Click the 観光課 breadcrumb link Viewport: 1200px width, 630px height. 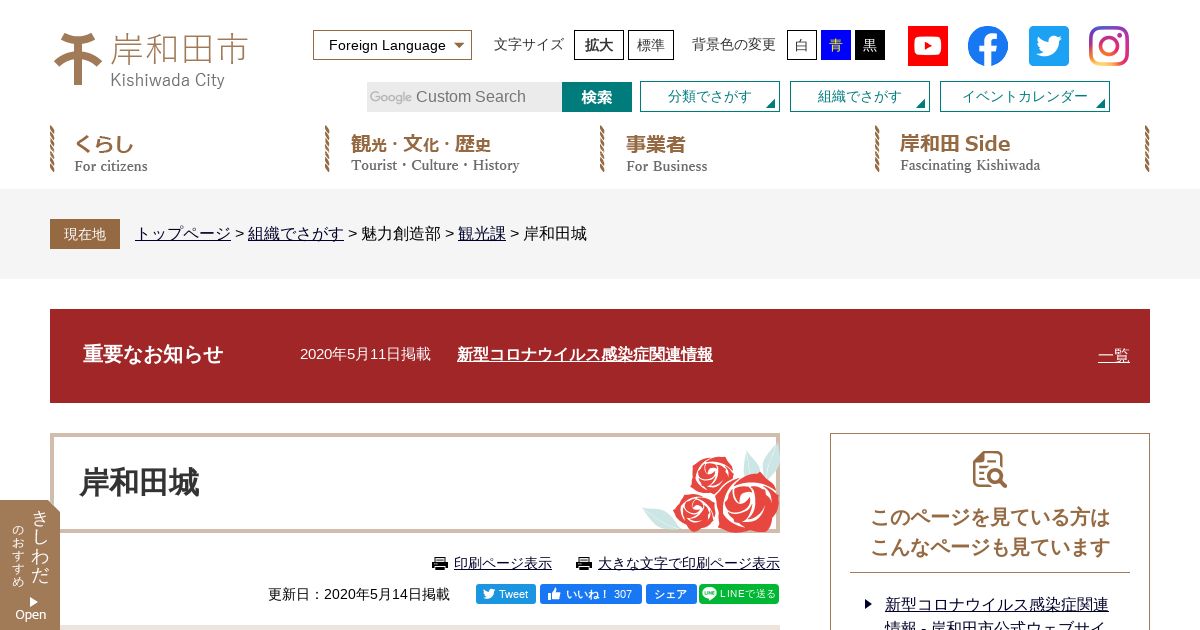482,233
